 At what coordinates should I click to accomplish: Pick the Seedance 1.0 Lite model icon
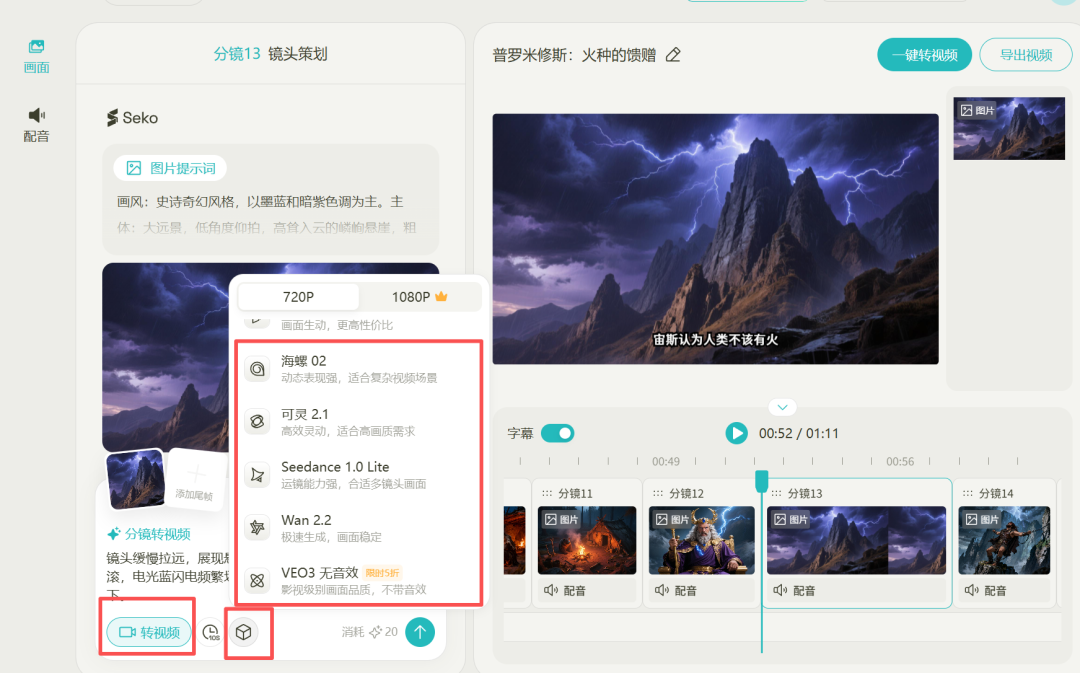(256, 474)
